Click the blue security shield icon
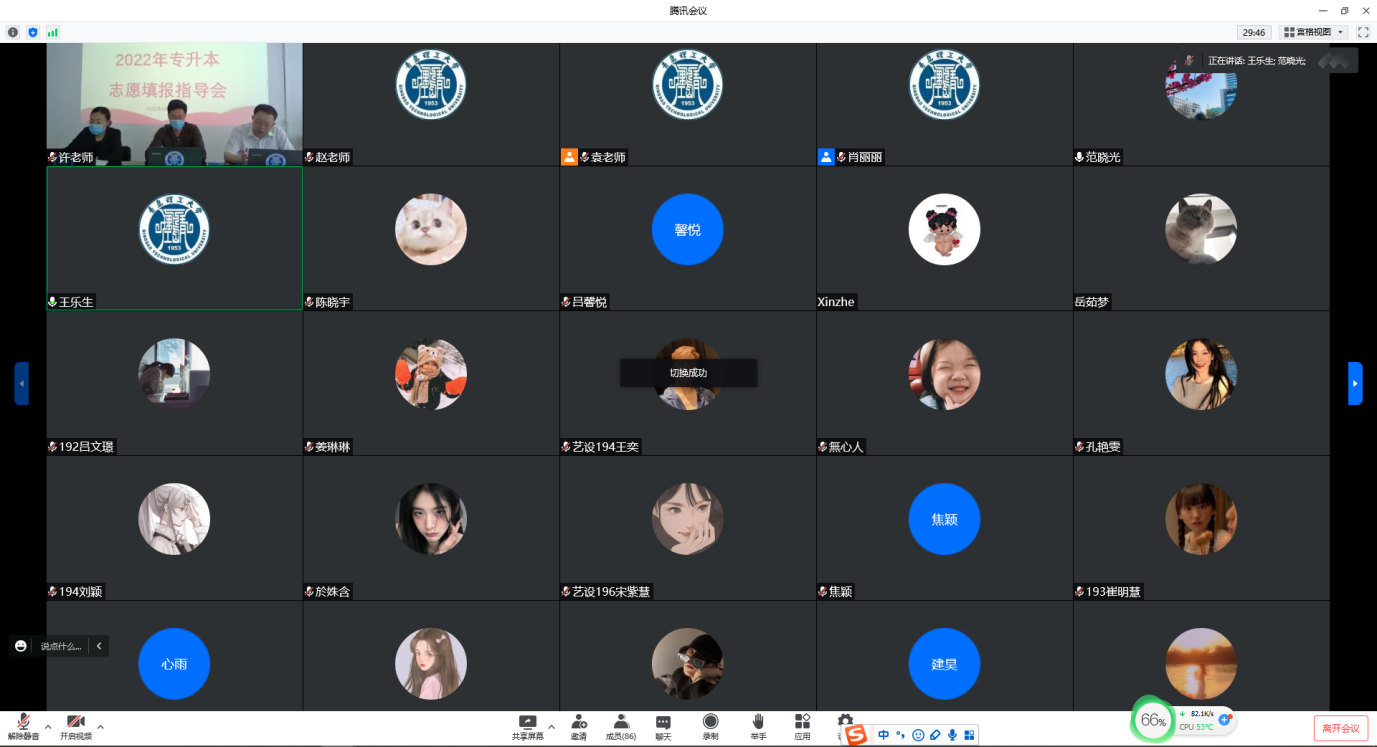The width and height of the screenshot is (1377, 747). pos(33,32)
